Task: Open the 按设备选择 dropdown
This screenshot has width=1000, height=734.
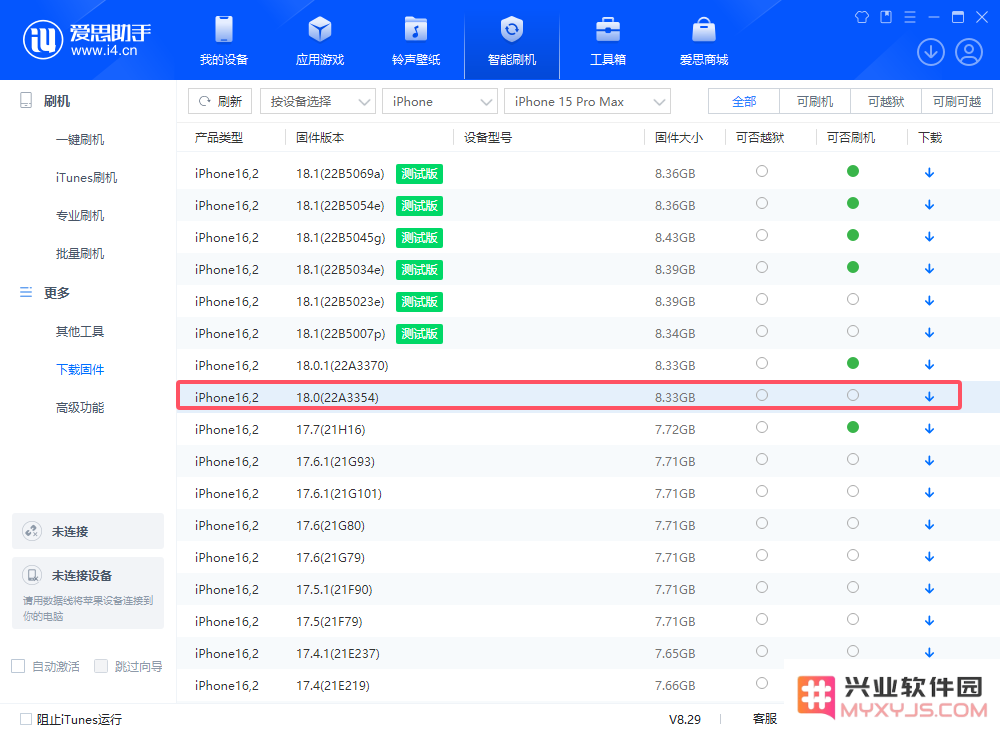Action: tap(318, 101)
